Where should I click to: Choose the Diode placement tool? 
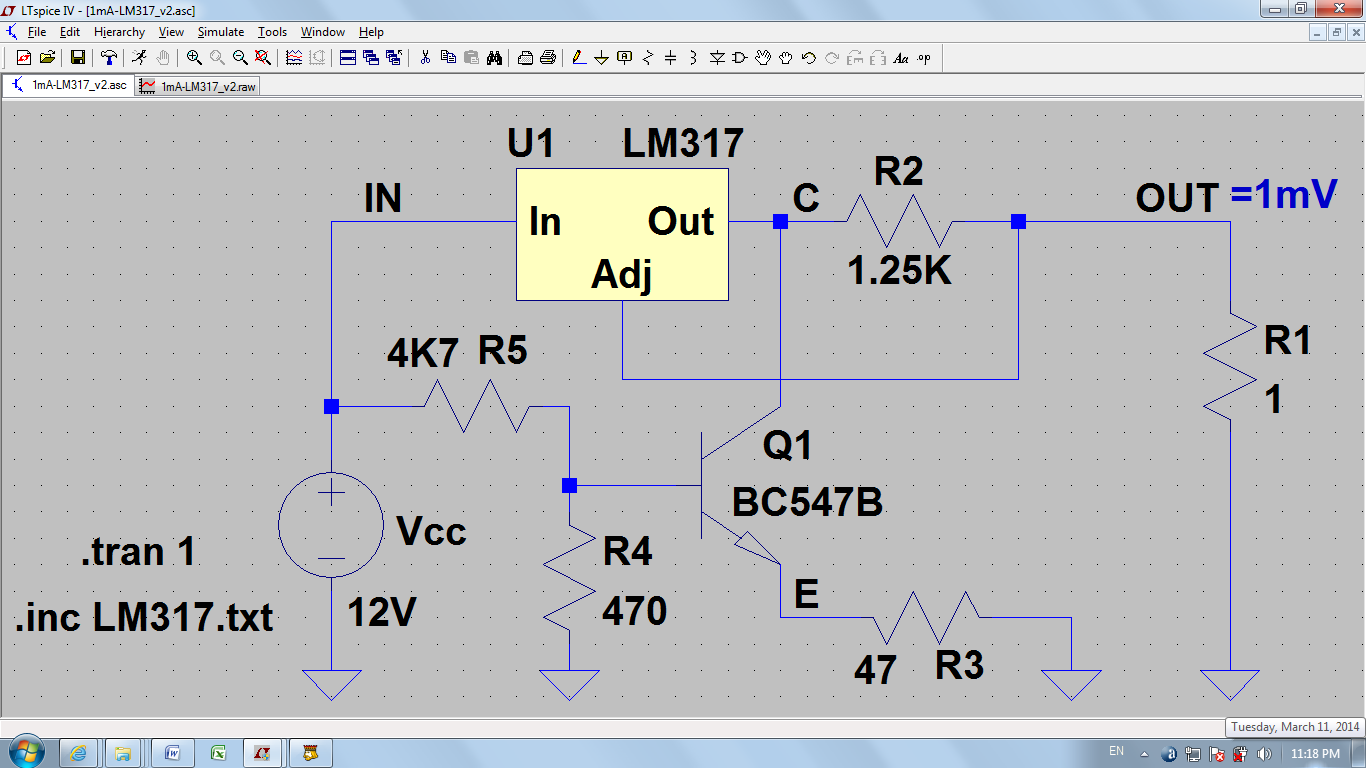click(x=717, y=58)
